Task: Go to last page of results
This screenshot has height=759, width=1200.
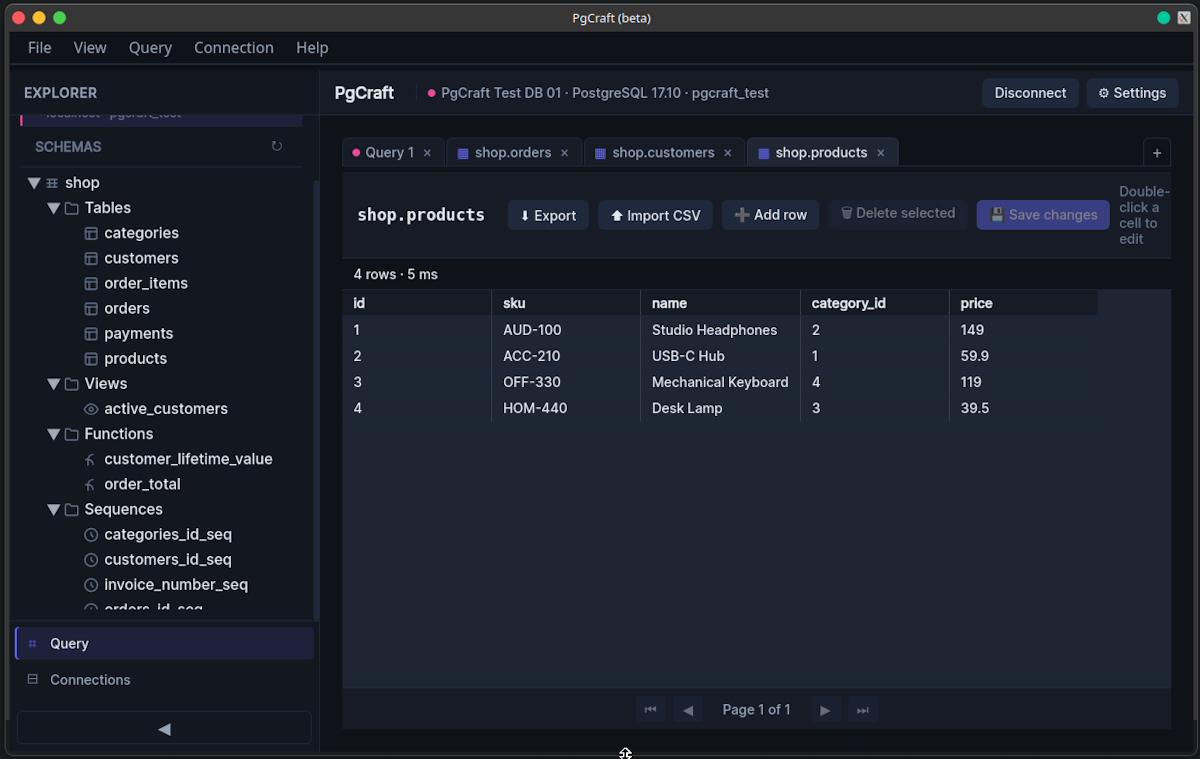Action: 863,710
